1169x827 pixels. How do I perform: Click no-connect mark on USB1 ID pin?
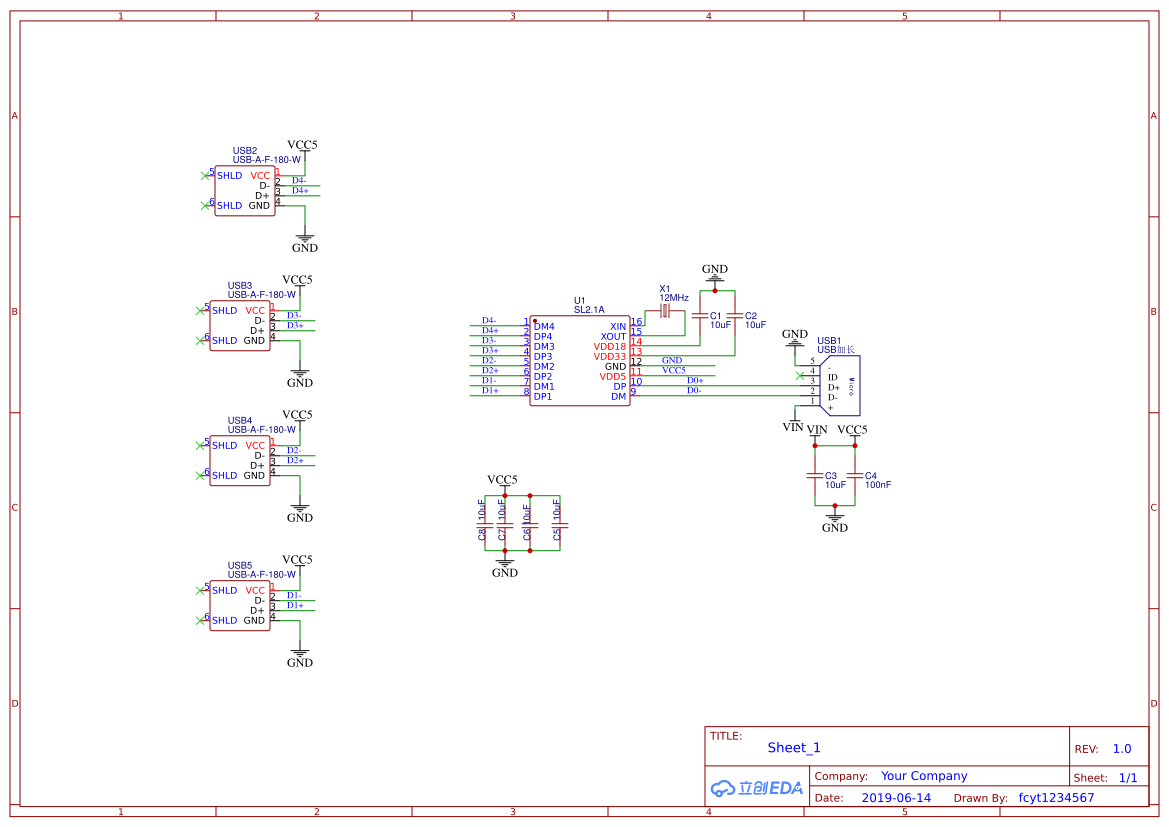click(800, 376)
